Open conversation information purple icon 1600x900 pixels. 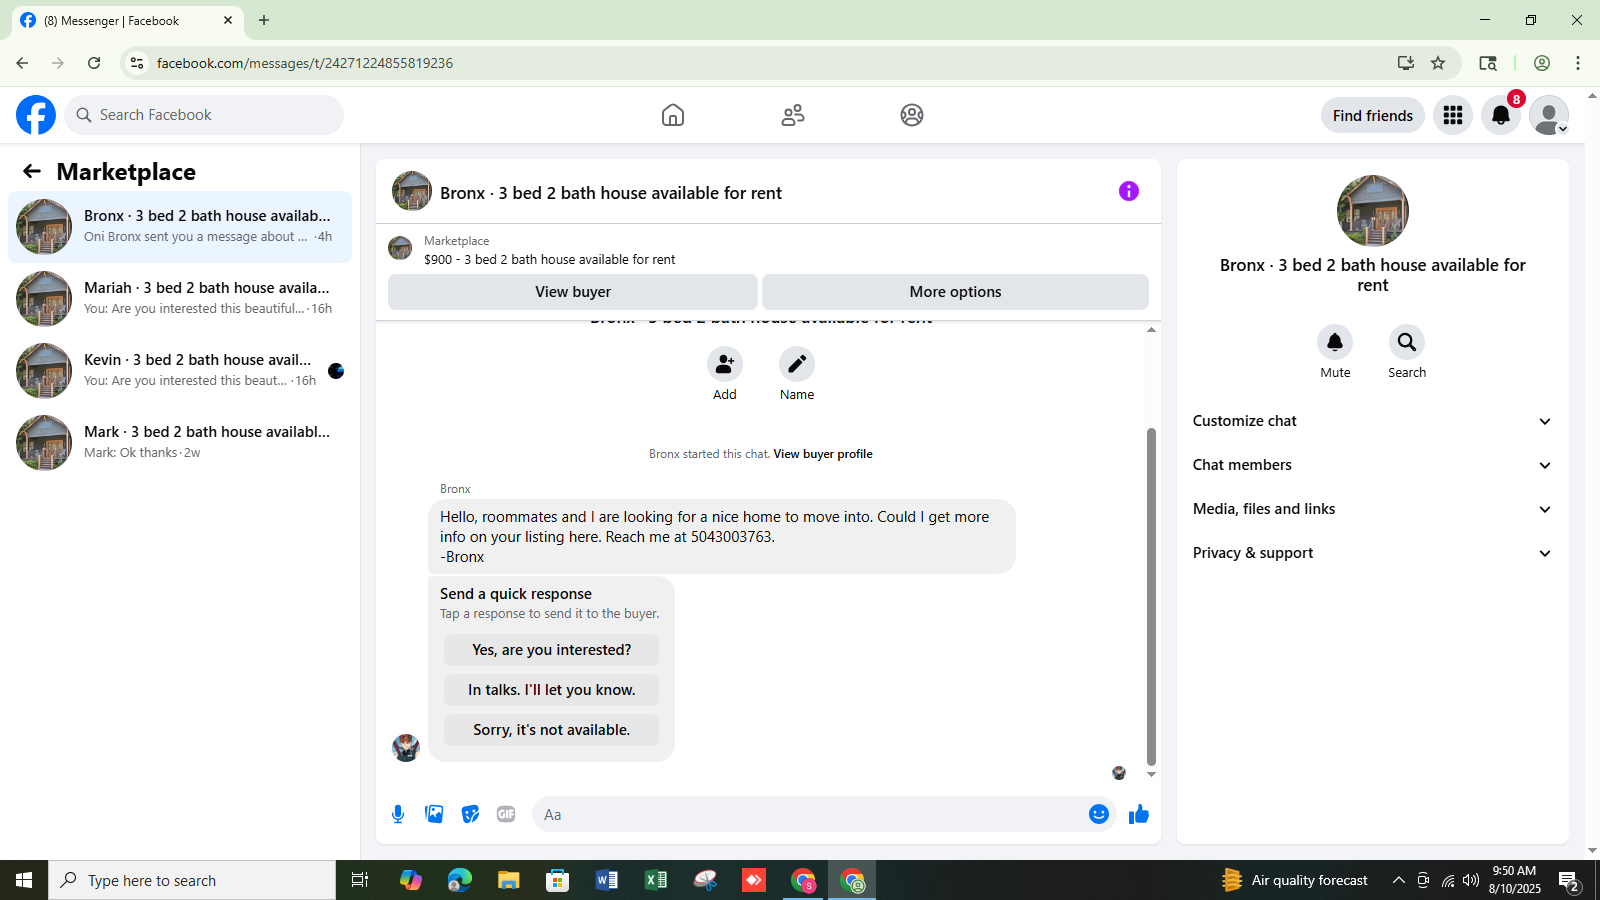point(1129,191)
